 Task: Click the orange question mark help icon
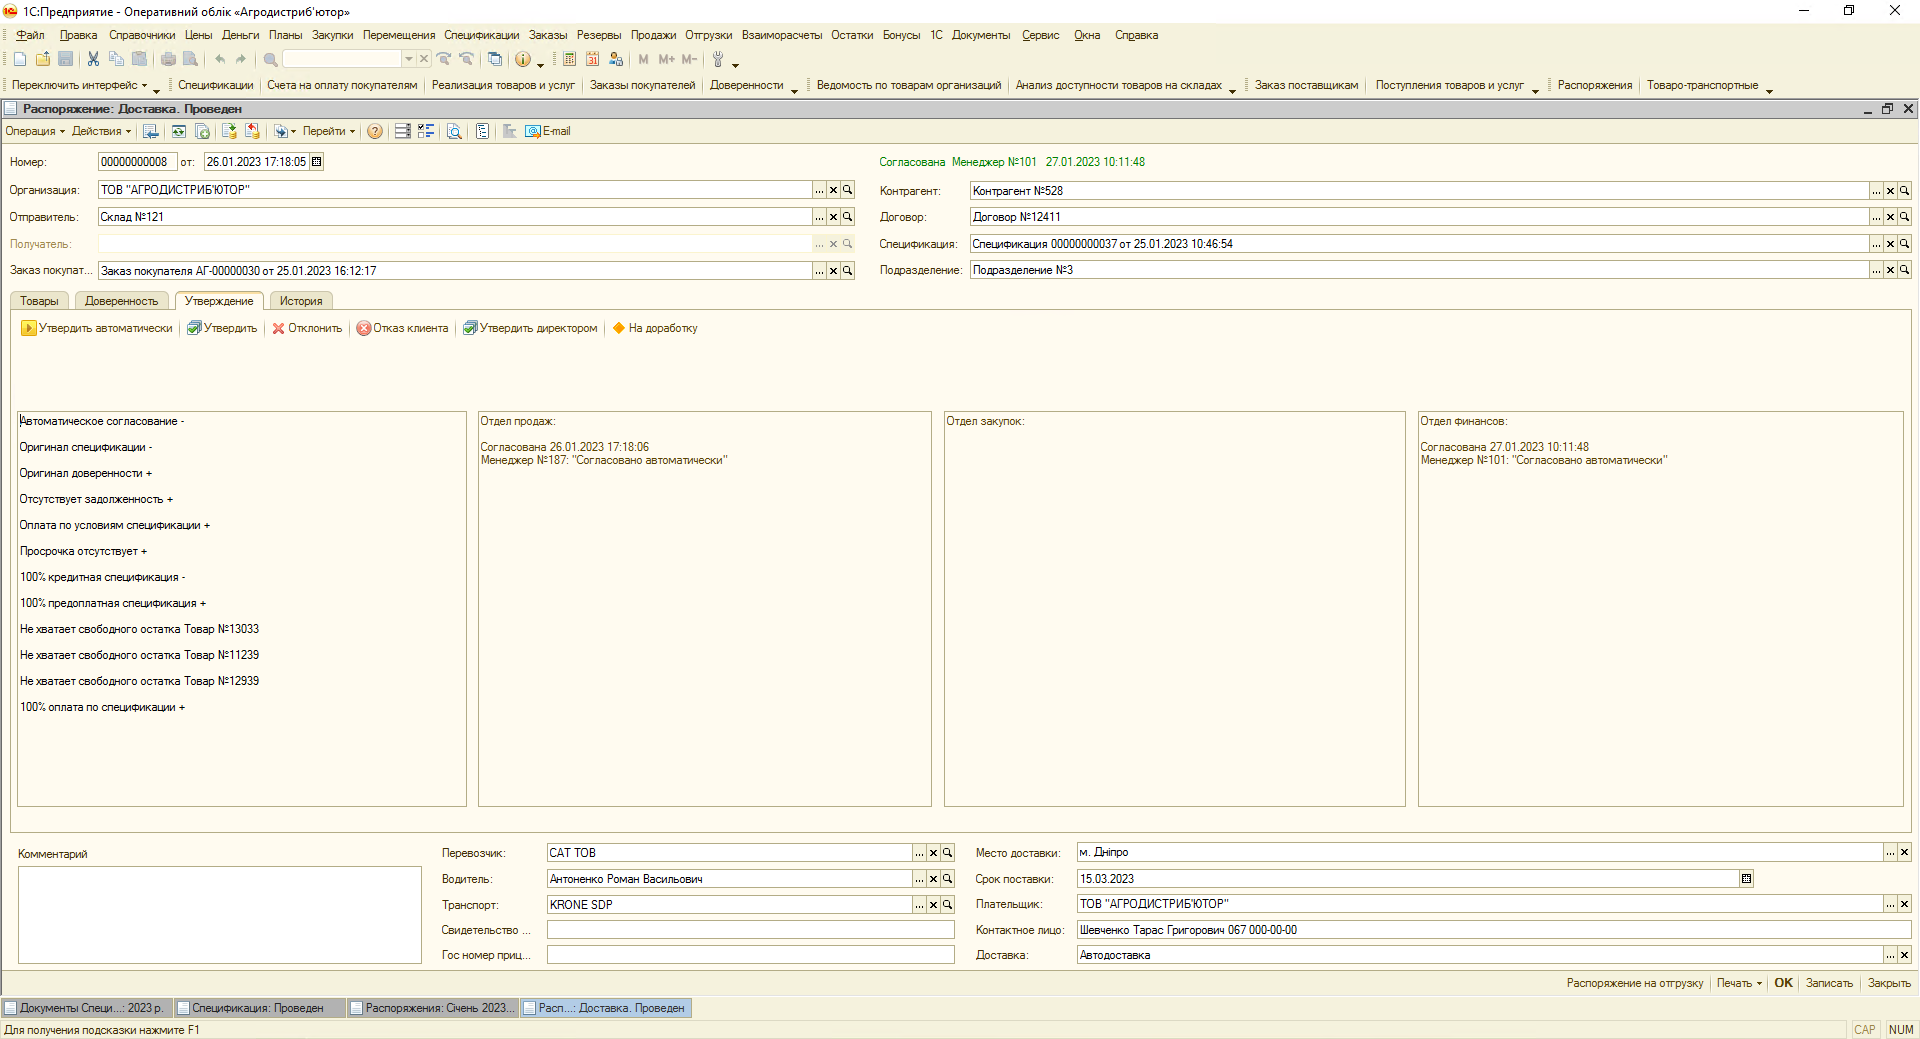pyautogui.click(x=375, y=132)
